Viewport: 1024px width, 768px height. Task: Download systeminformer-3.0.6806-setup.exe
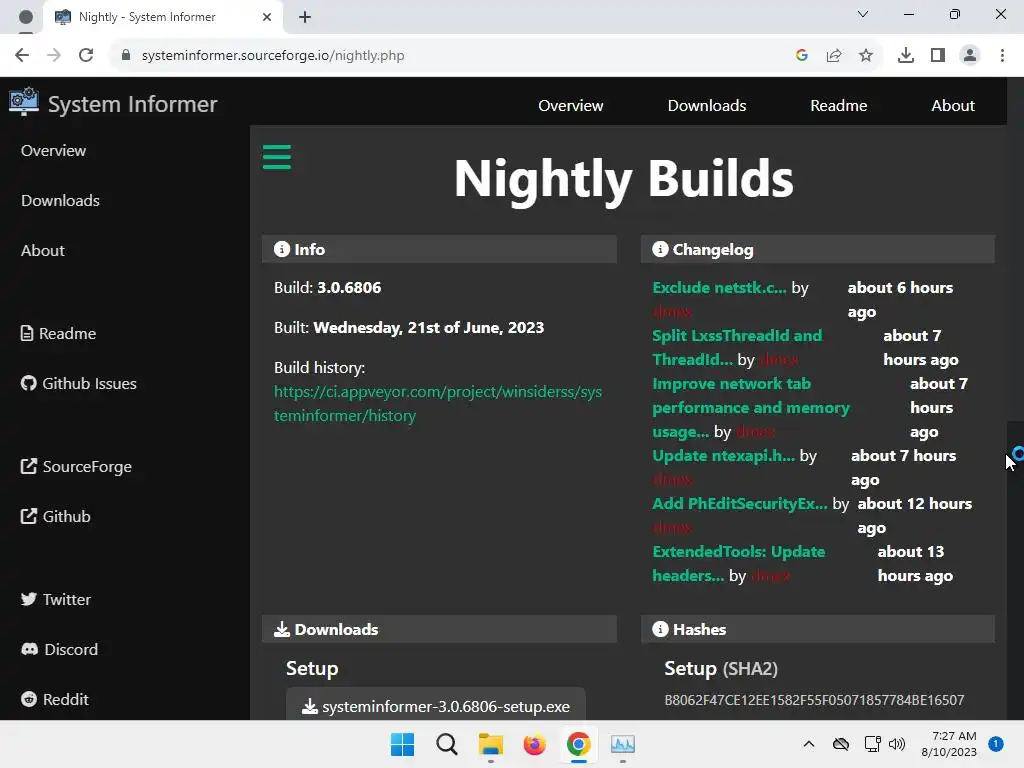coord(436,705)
